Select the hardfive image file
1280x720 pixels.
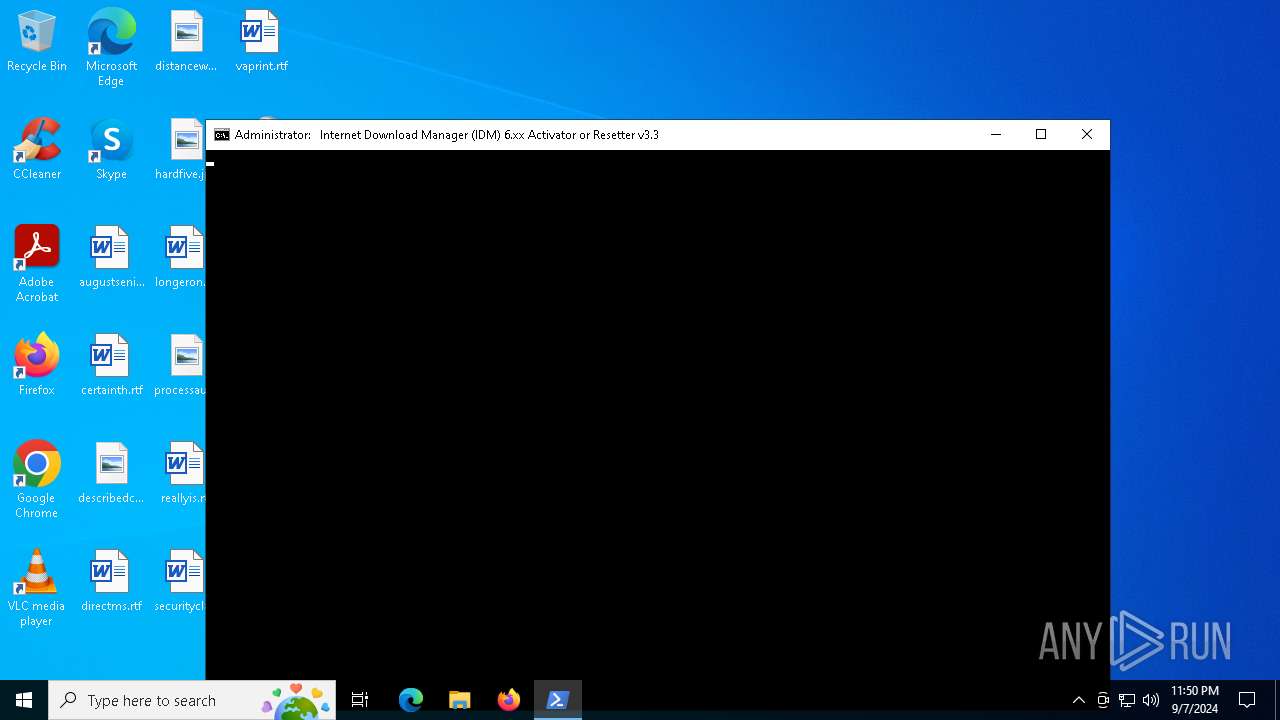181,150
